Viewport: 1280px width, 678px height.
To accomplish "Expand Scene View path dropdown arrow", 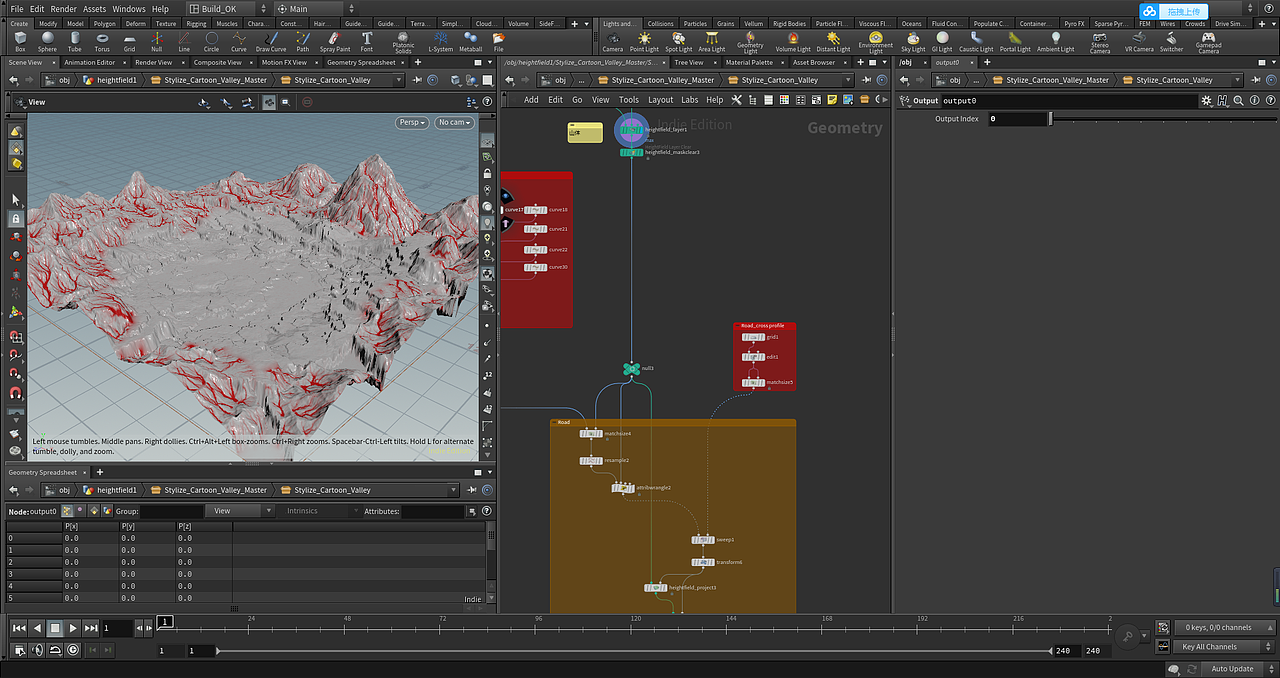I will (399, 80).
